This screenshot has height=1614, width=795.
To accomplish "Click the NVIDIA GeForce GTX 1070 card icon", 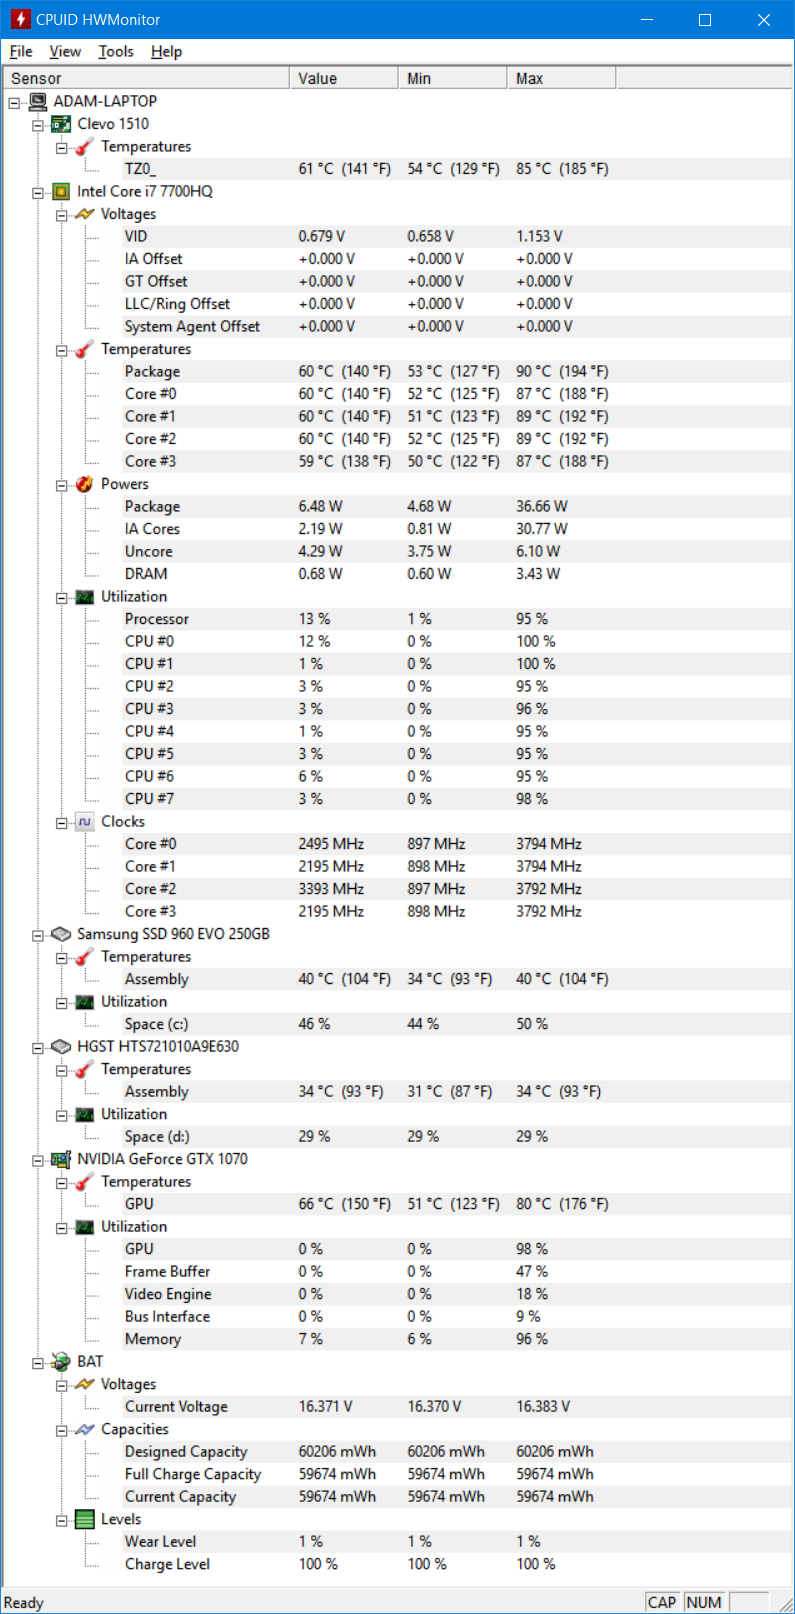I will click(61, 1159).
